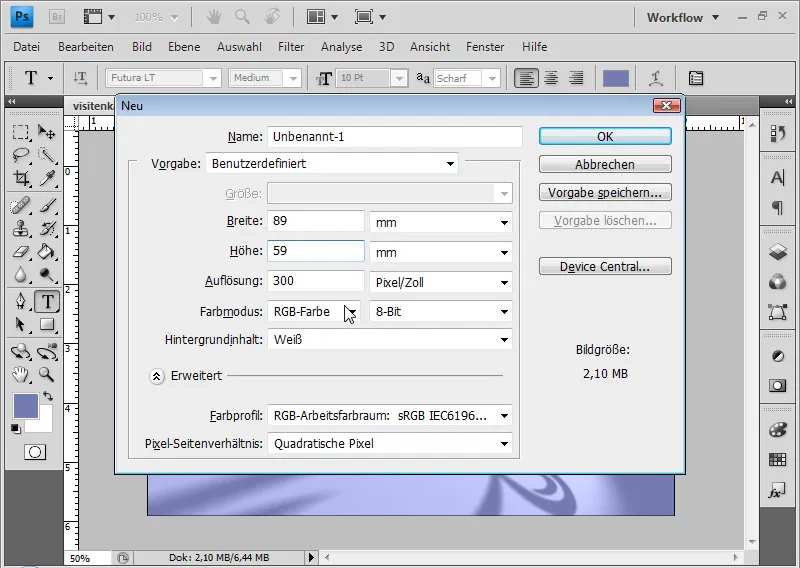Select the 3D Rotate tool
Viewport: 800px width, 568px height.
pos(20,352)
